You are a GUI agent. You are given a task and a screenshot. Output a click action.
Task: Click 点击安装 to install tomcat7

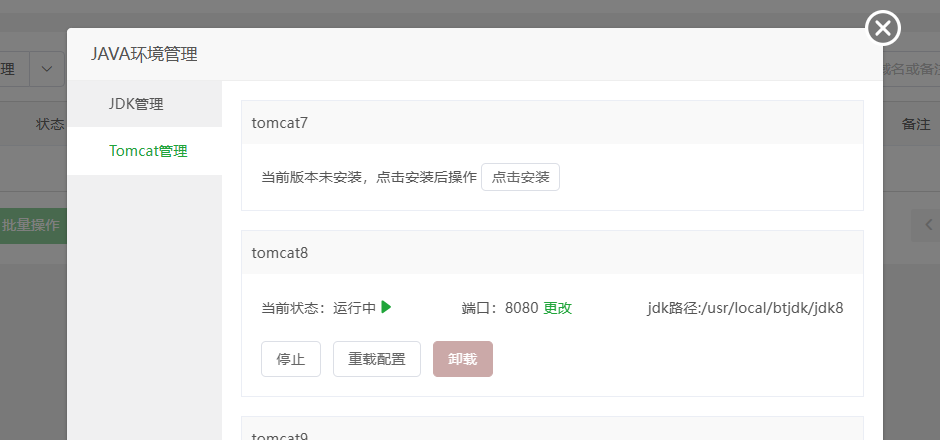point(520,177)
